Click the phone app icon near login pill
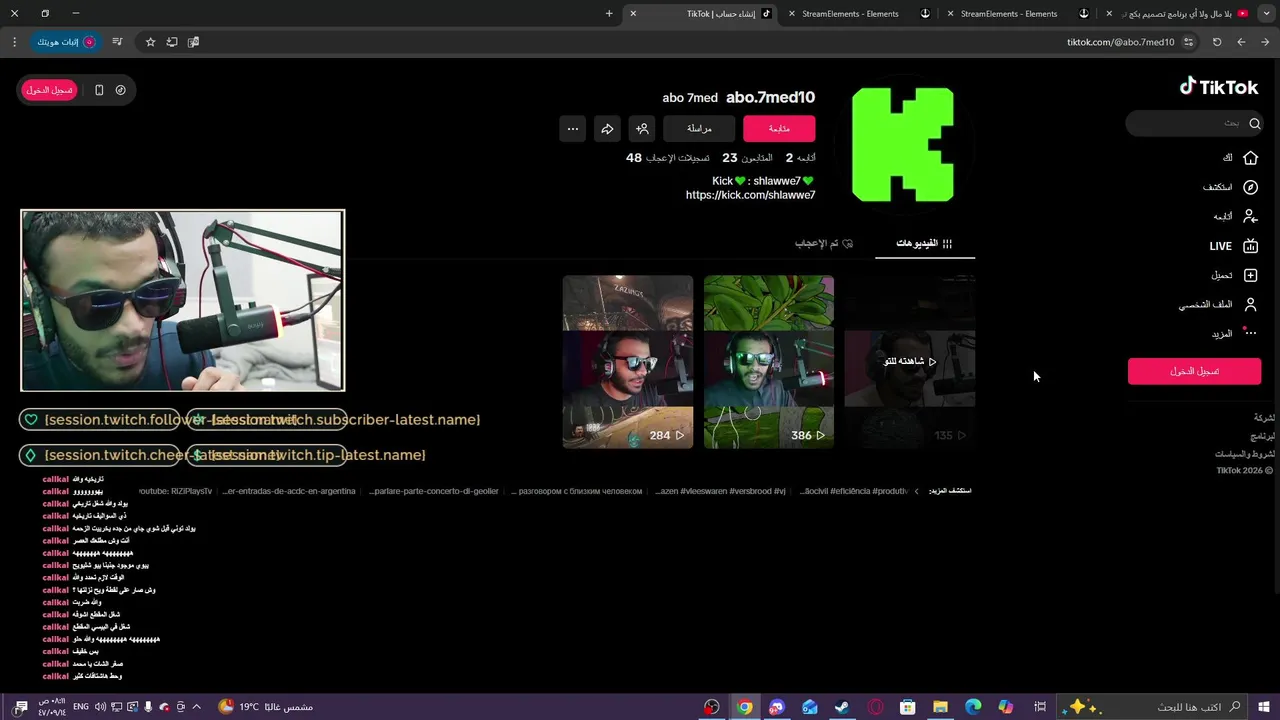Image resolution: width=1280 pixels, height=720 pixels. 99,90
